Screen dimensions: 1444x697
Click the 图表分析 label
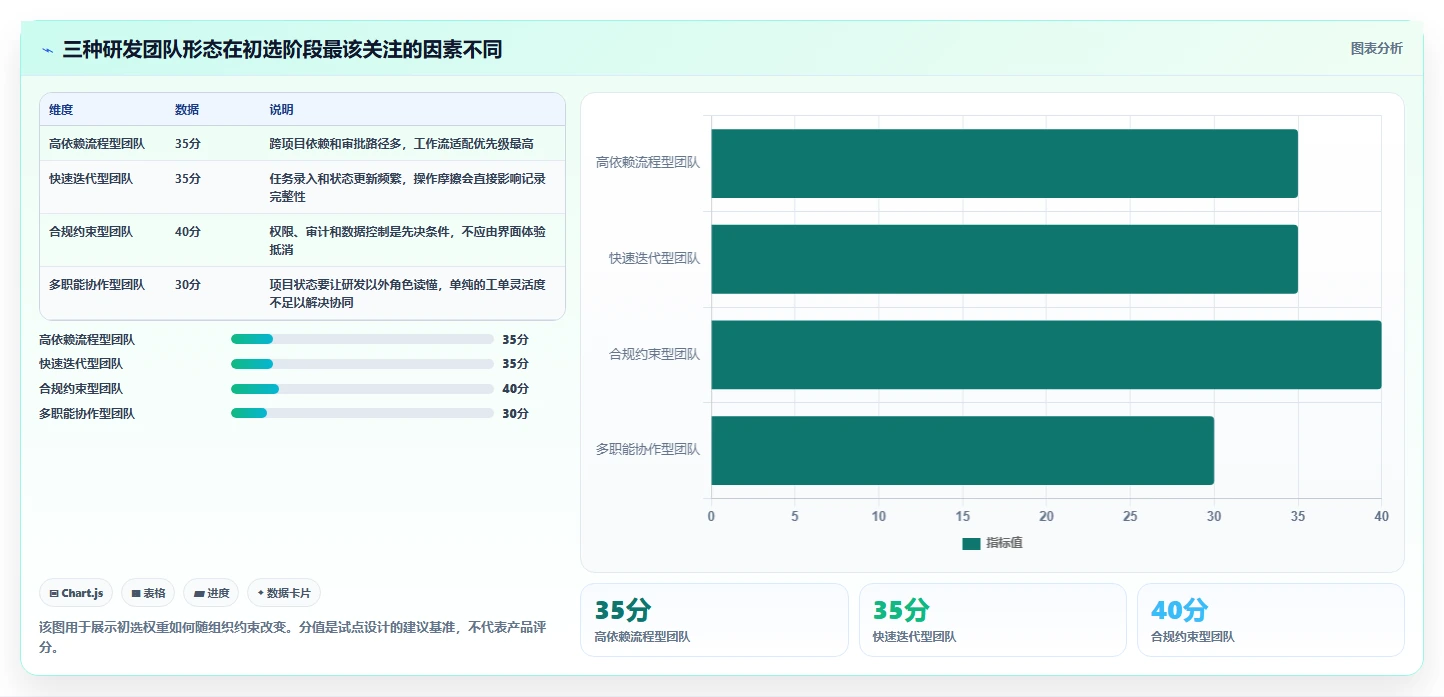(1376, 48)
